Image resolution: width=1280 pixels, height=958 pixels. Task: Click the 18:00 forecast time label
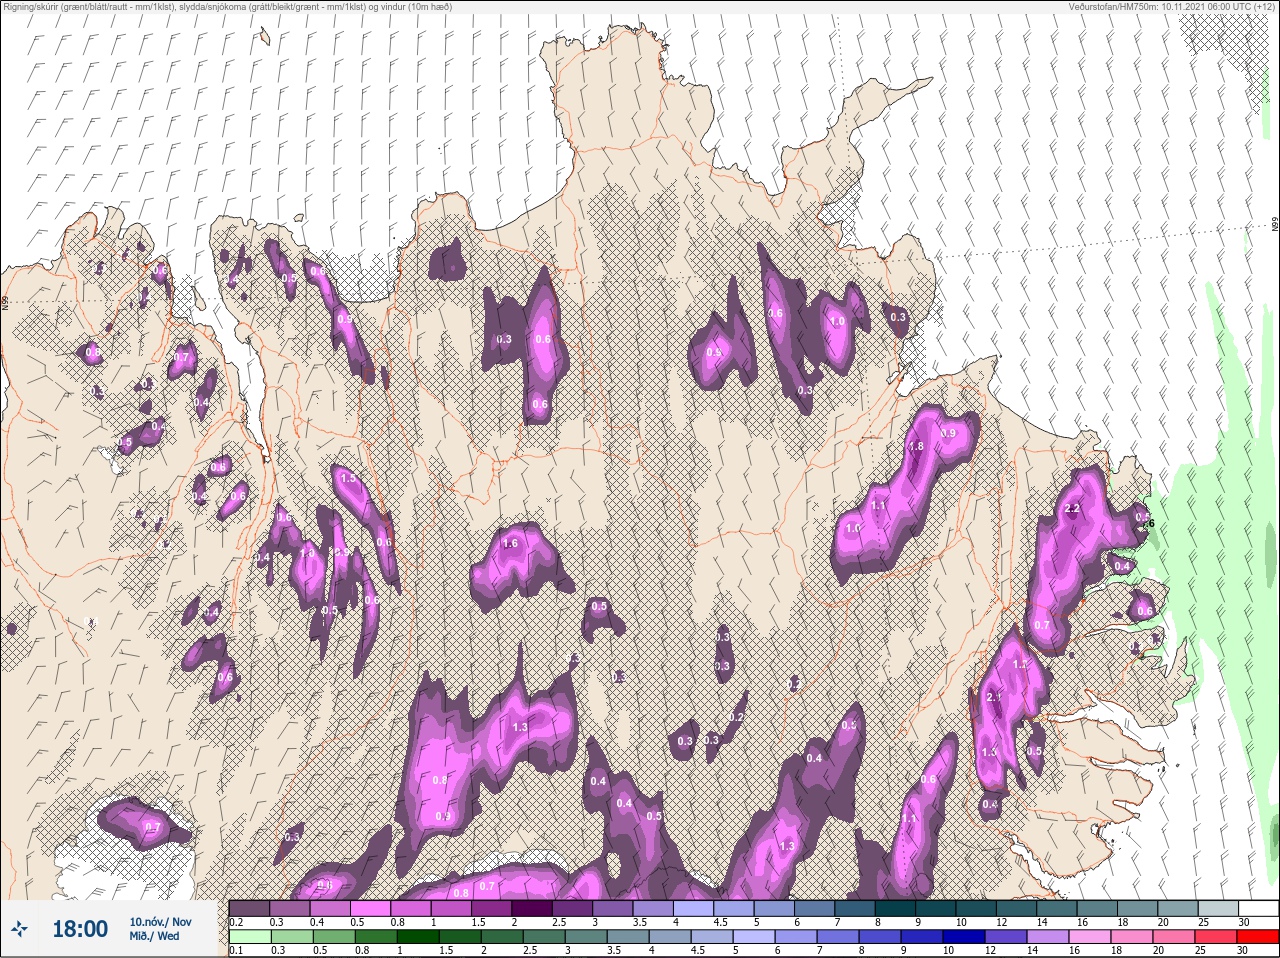tap(80, 929)
